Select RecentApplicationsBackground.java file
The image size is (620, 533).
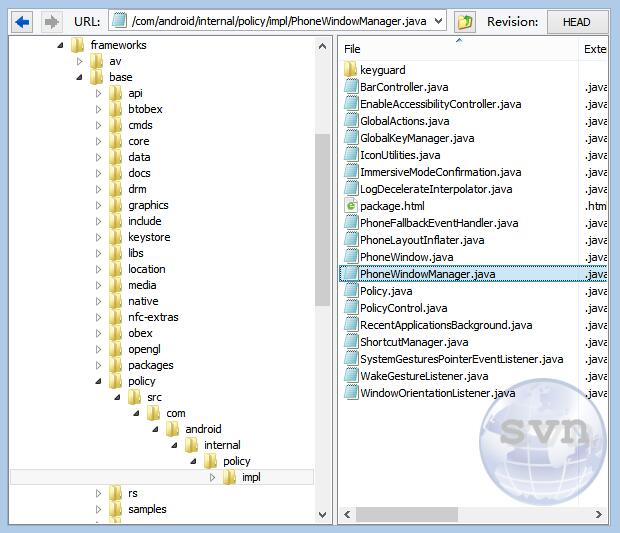tap(446, 325)
